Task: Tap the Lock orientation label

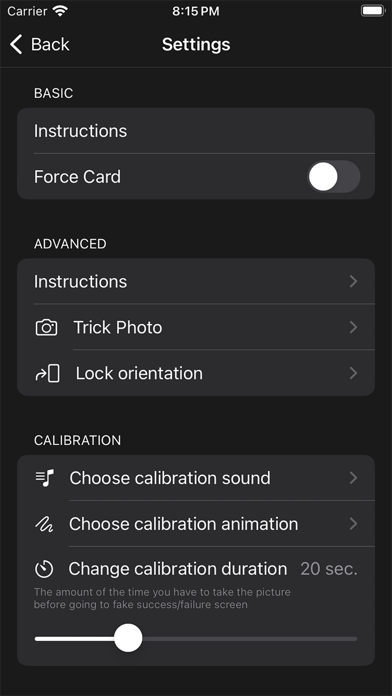Action: 139,373
